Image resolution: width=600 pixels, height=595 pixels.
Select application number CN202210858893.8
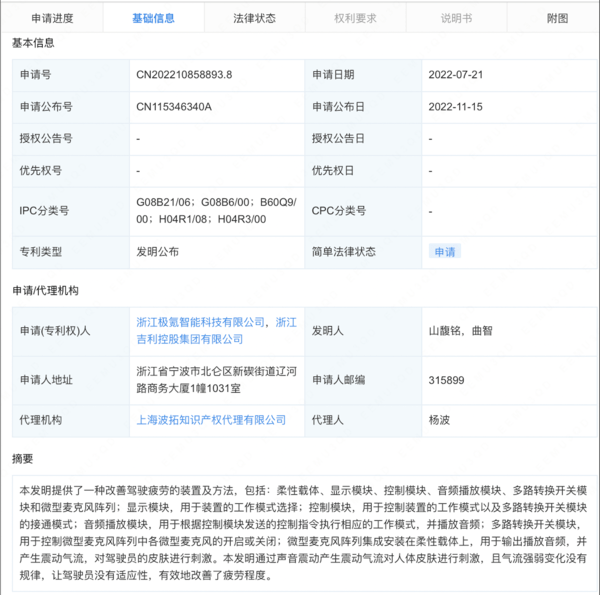(x=184, y=75)
